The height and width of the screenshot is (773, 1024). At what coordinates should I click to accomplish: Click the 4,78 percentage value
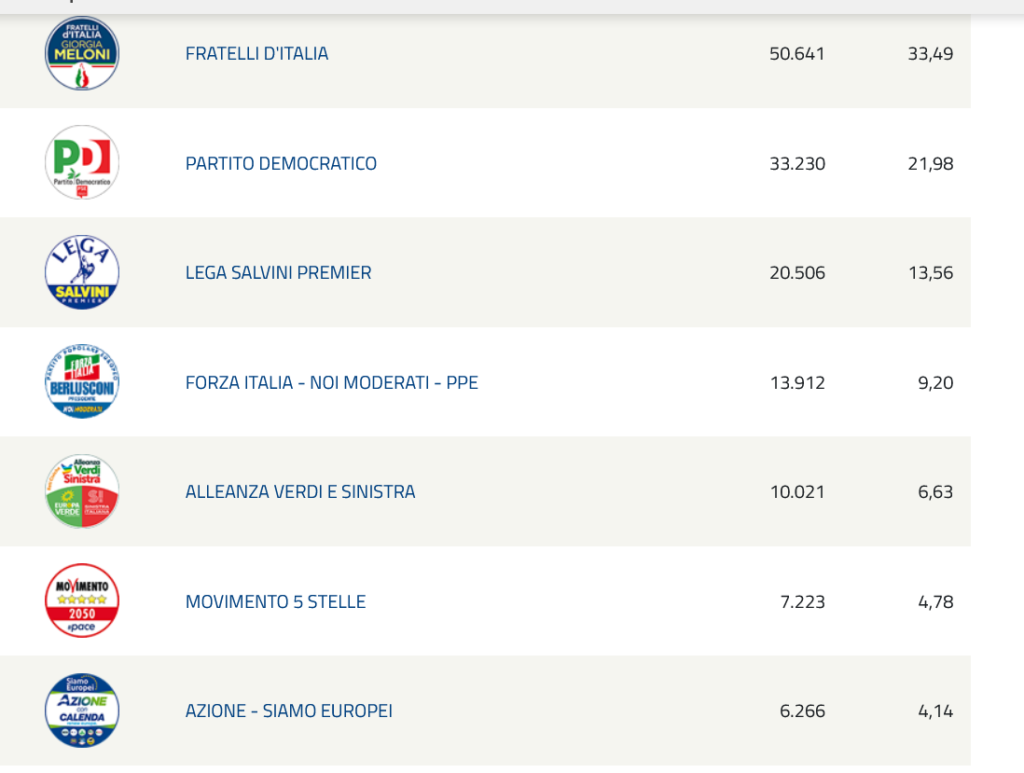(x=935, y=601)
